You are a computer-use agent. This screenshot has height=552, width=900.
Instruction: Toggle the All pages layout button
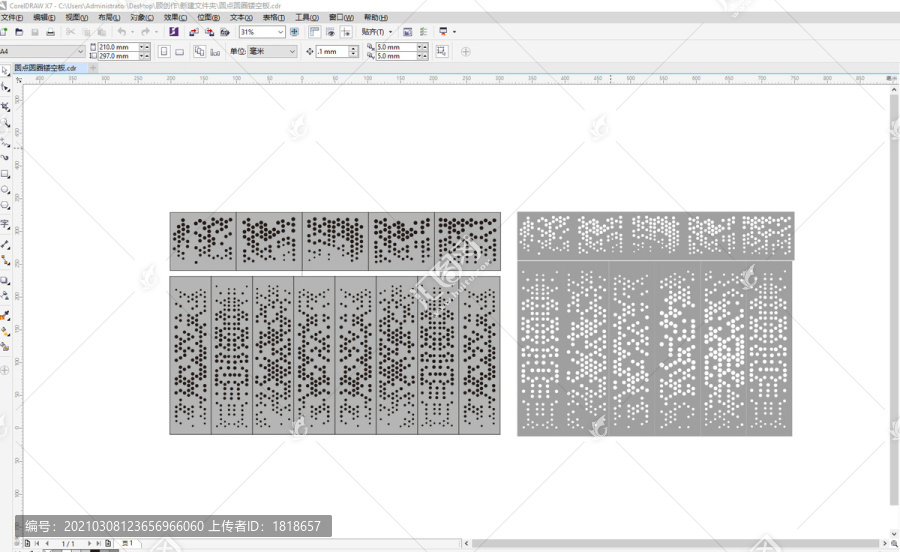(x=199, y=52)
